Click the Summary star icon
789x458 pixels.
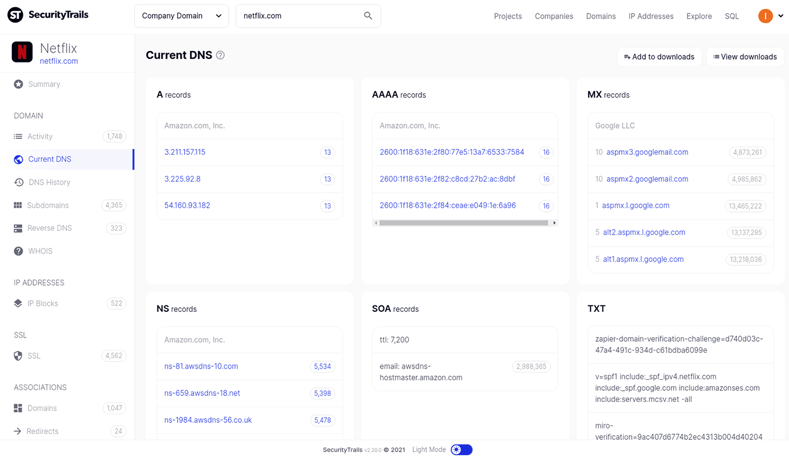pyautogui.click(x=18, y=84)
